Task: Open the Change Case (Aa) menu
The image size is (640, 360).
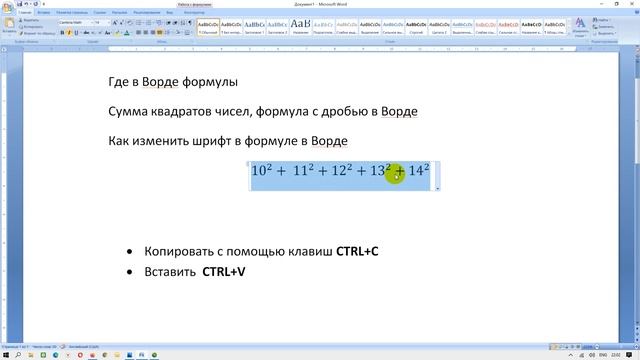Action: click(107, 33)
